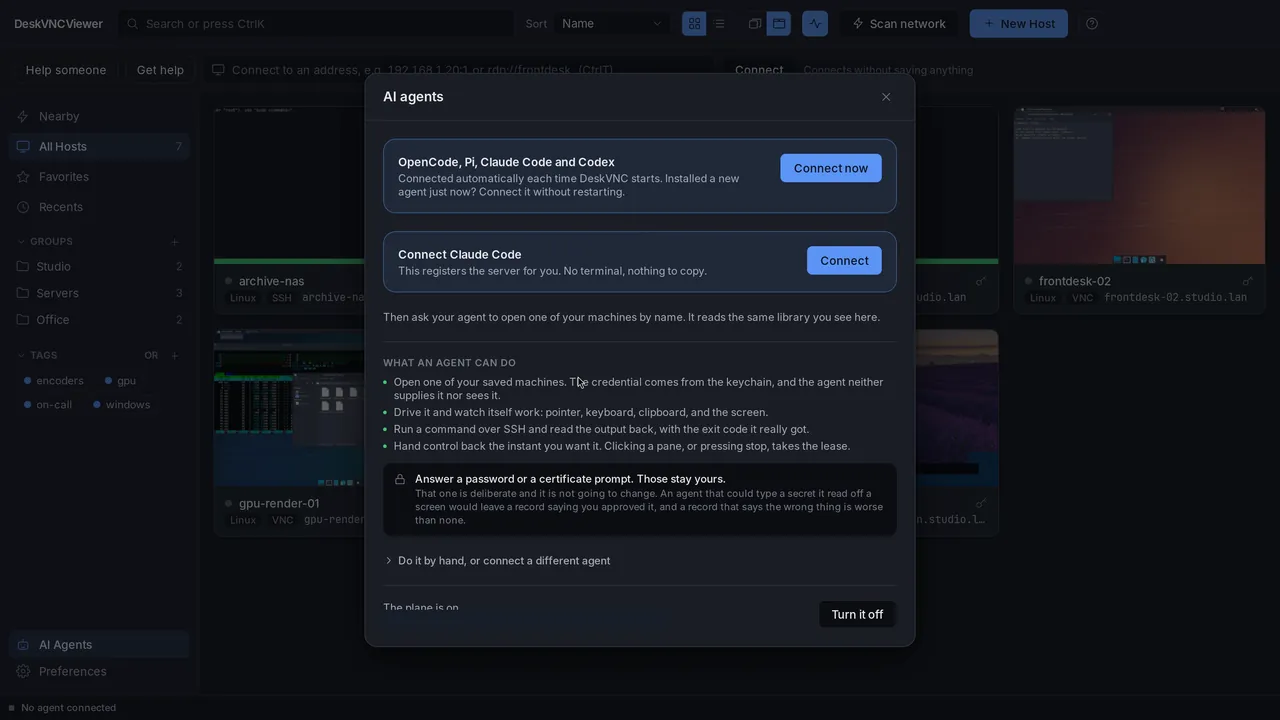Click the single-window mode icon in toolbar
Image resolution: width=1280 pixels, height=720 pixels.
coord(779,23)
